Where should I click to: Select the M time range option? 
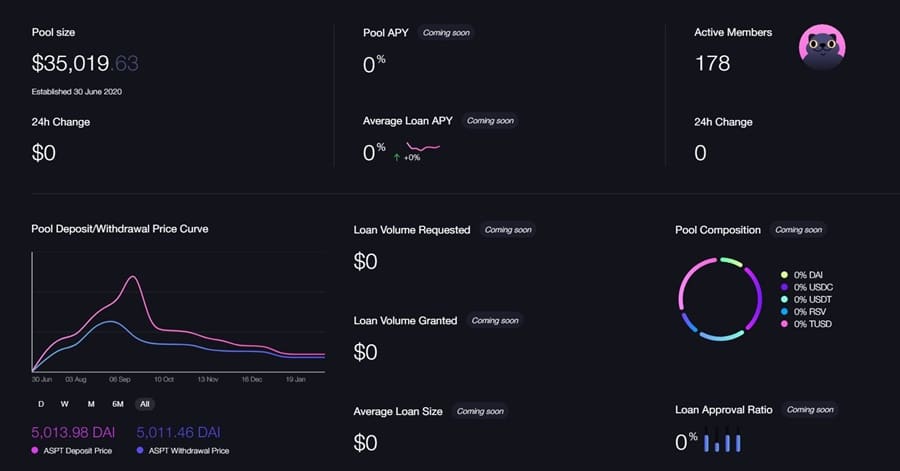91,404
